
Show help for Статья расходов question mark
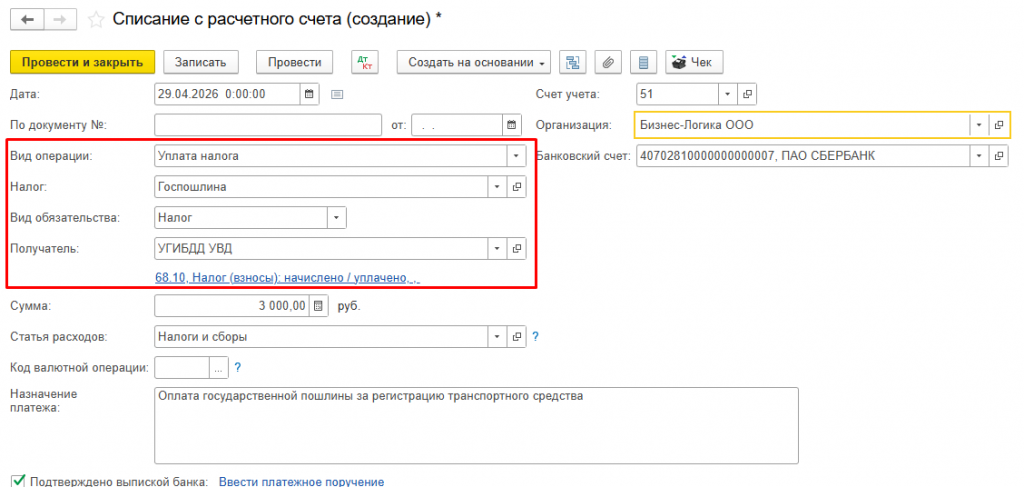point(536,337)
